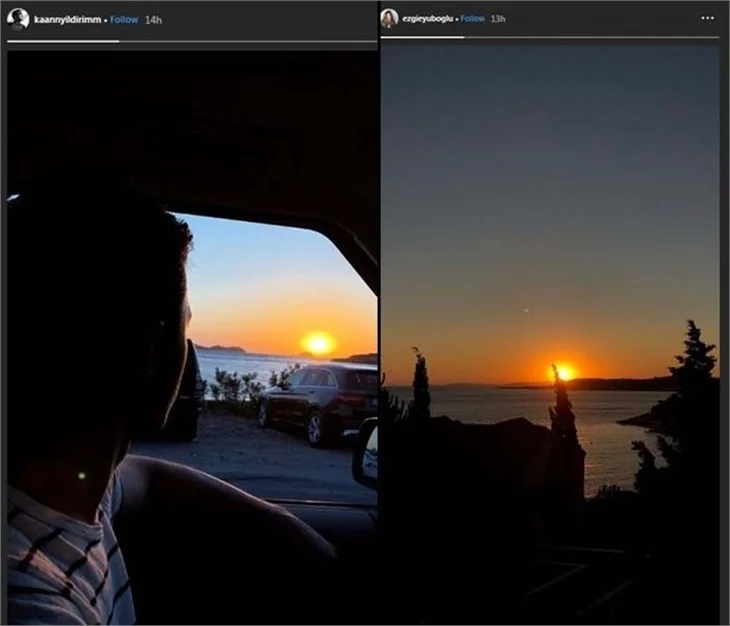Open the three-dot more options menu
Viewport: 730px width, 626px height.
tap(707, 18)
